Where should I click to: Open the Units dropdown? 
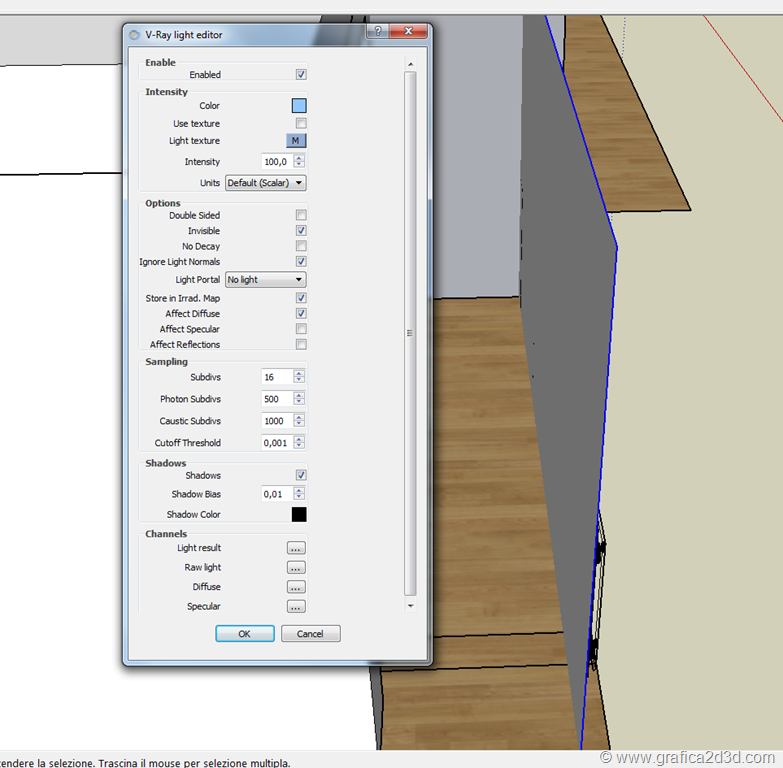(x=266, y=183)
